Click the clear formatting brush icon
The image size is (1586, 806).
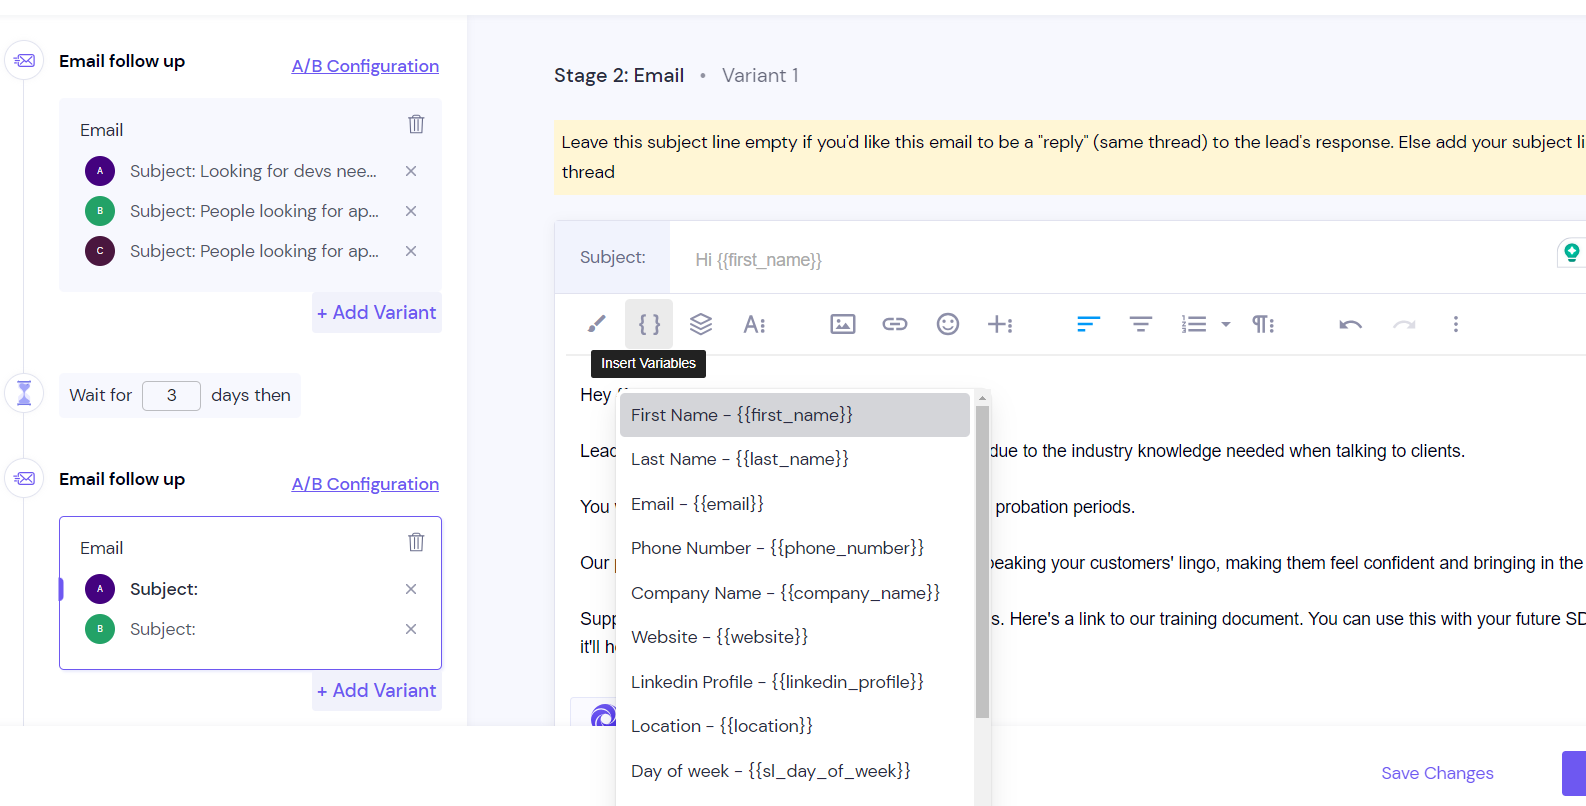(x=596, y=324)
